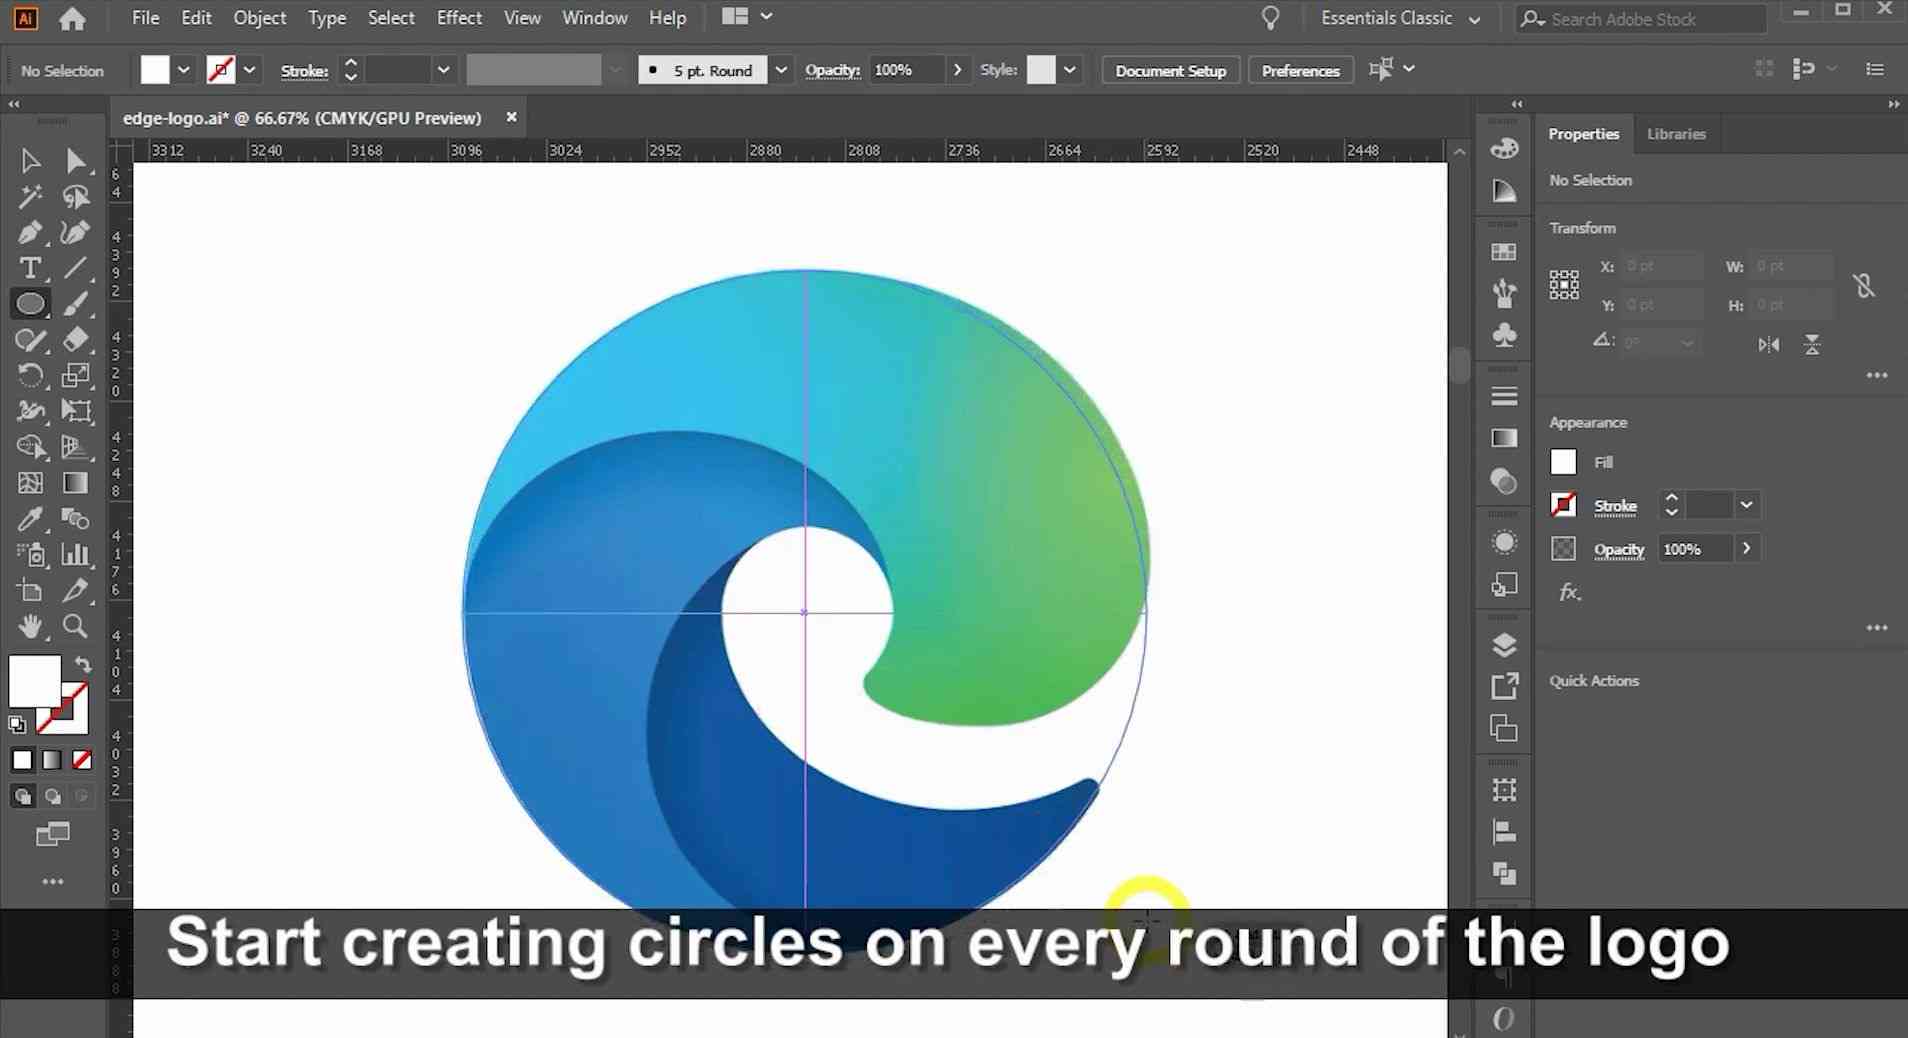Pick the Hand tool
Viewport: 1908px width, 1038px height.
click(30, 627)
